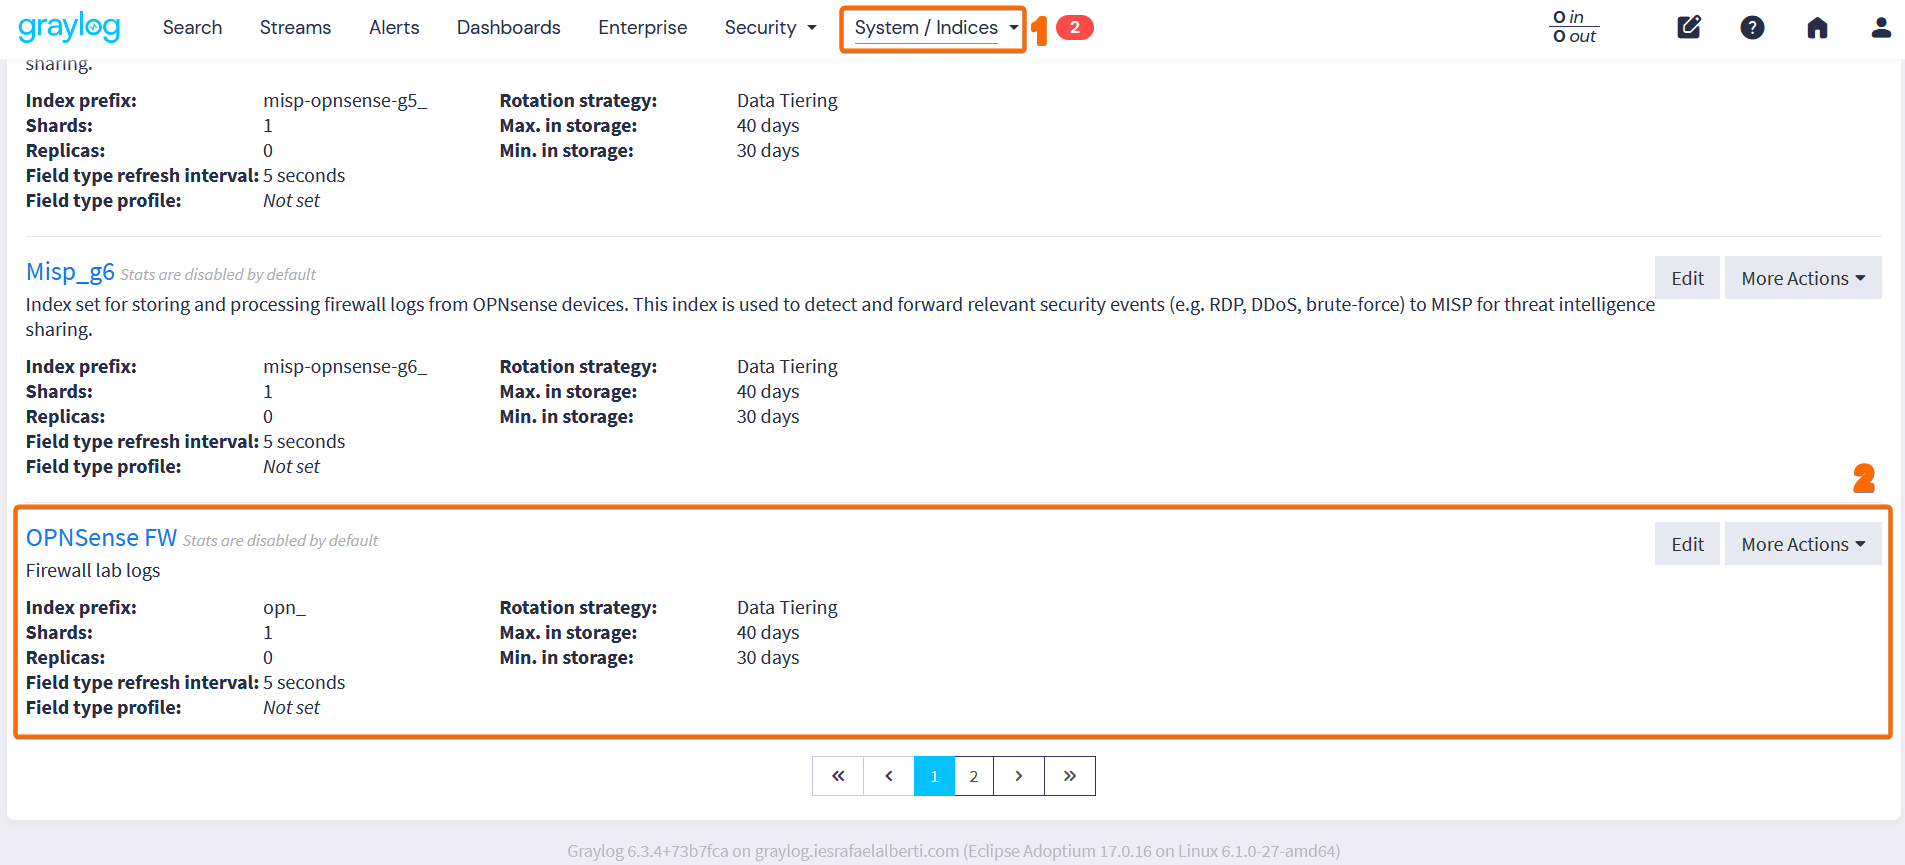Click the Graylog version footer text

pyautogui.click(x=953, y=851)
